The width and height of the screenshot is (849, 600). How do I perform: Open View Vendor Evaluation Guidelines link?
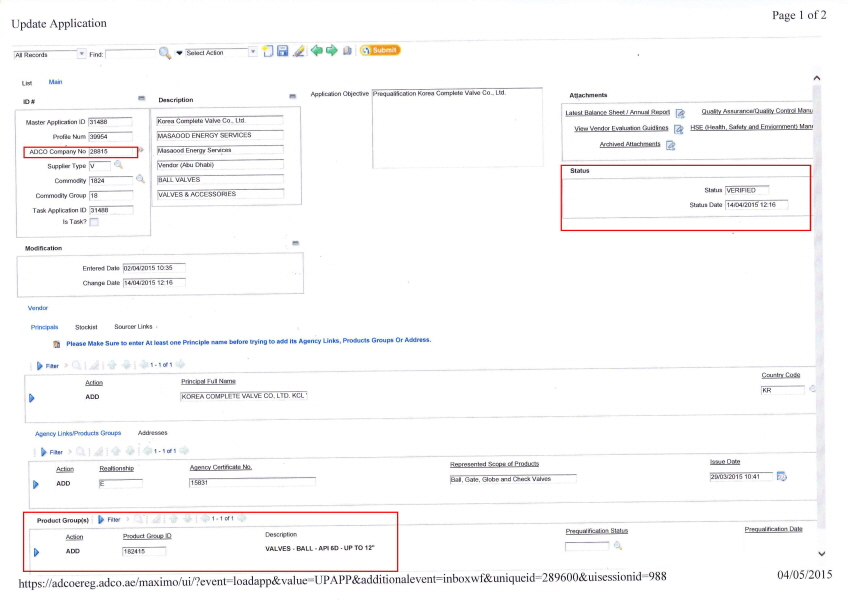620,128
